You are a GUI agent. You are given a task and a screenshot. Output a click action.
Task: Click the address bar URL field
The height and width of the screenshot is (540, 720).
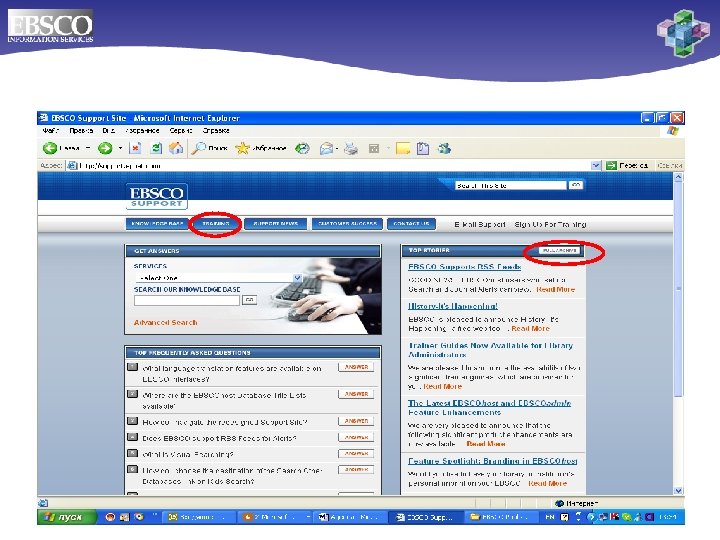pos(334,165)
